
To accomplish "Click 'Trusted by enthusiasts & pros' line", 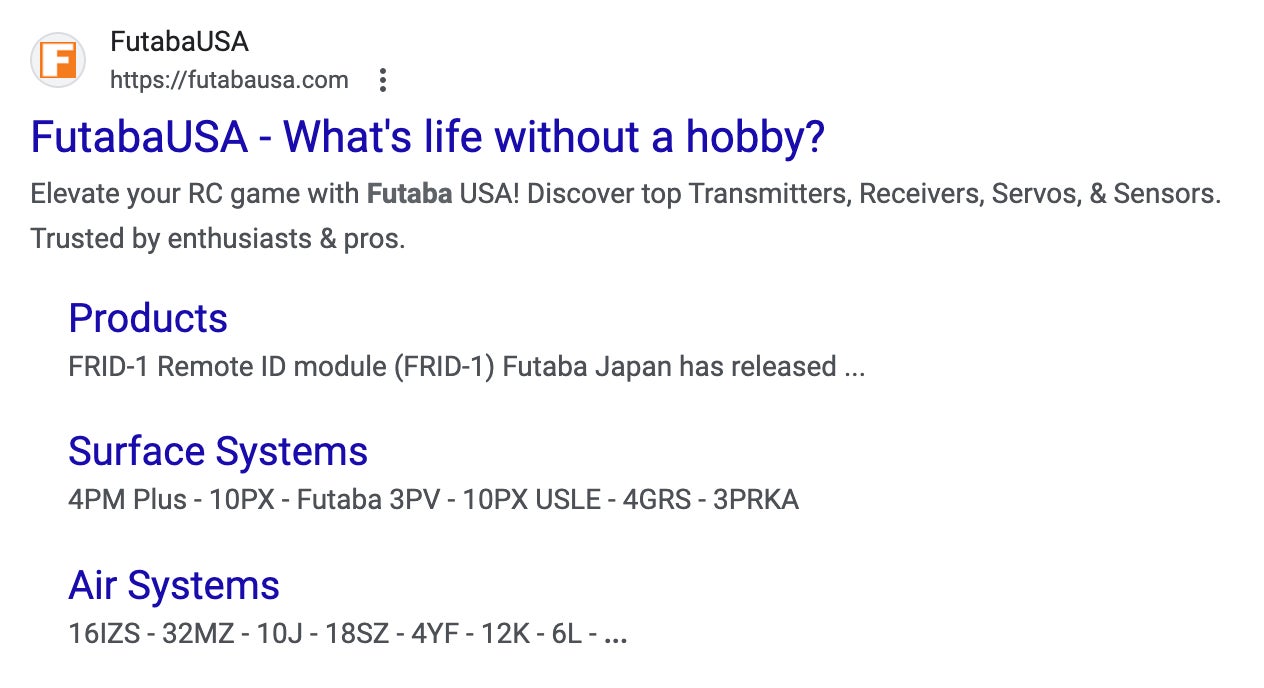I will 218,240.
